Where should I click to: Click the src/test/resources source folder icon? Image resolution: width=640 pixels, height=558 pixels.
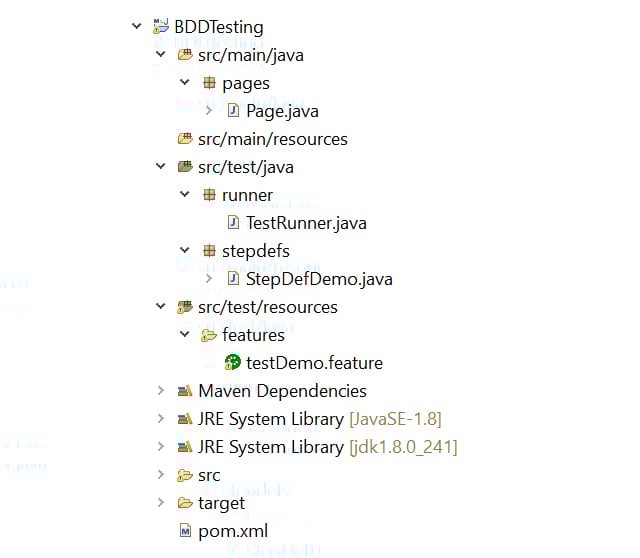coord(185,307)
